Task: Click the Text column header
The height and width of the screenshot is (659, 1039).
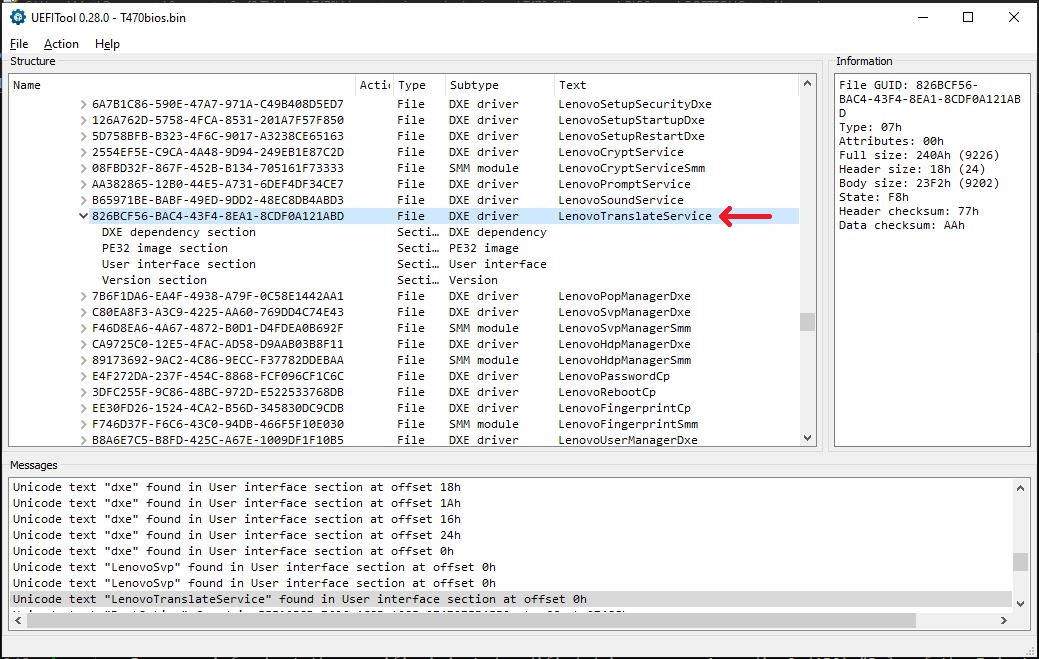Action: (676, 85)
